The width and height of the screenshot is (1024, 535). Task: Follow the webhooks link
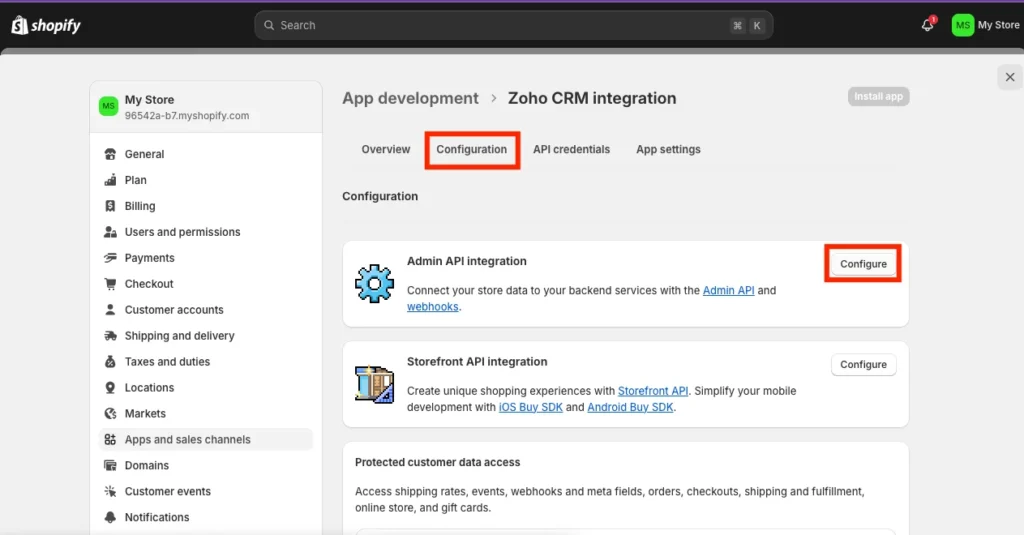pos(432,307)
